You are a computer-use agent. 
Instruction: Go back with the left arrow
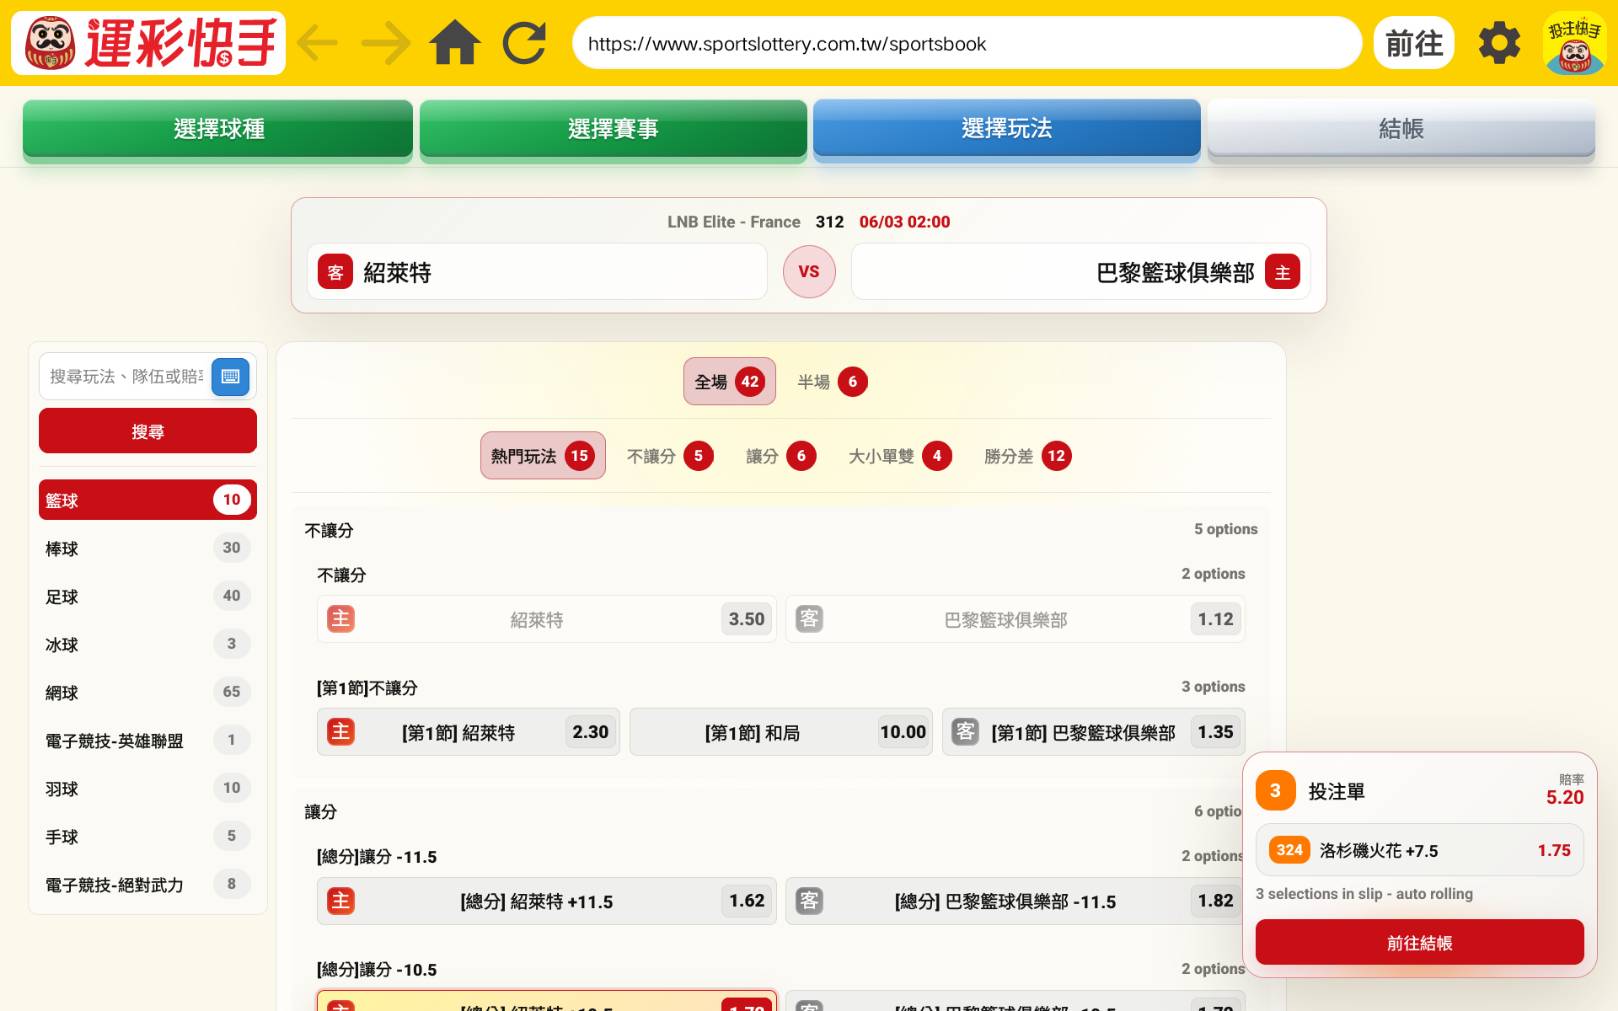pos(318,43)
